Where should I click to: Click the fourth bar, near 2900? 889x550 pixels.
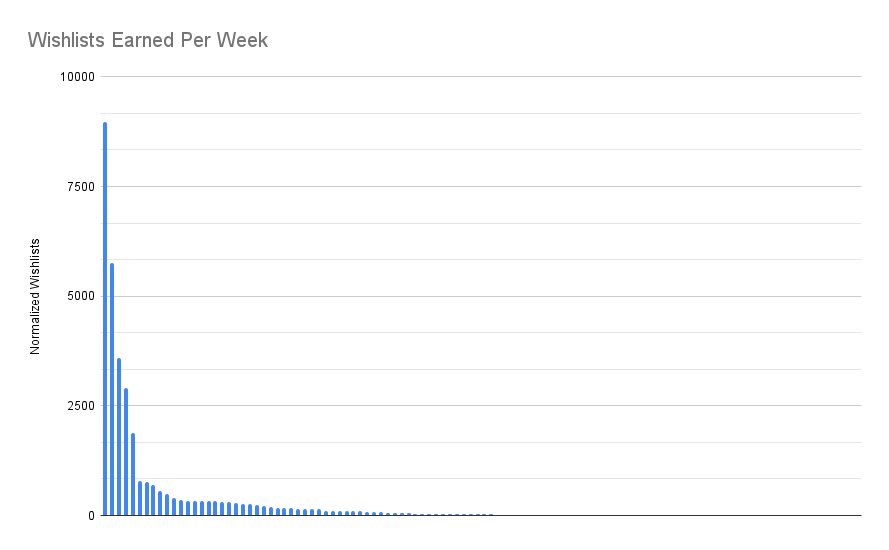pos(126,452)
